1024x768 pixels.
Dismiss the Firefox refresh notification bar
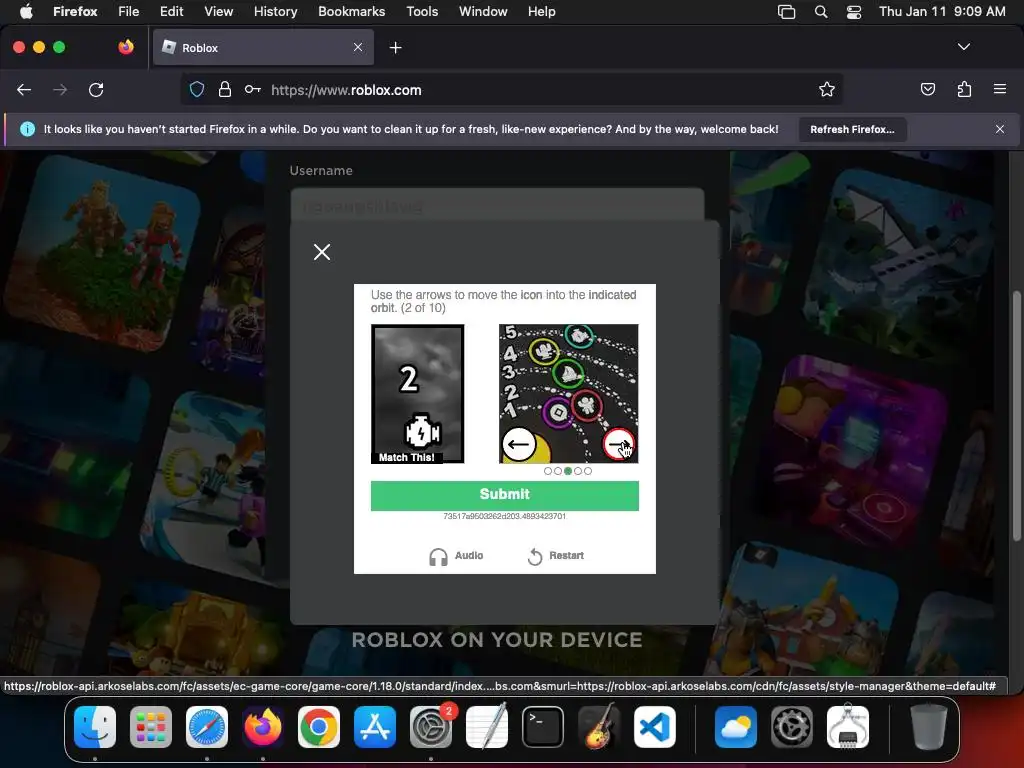pos(1000,129)
